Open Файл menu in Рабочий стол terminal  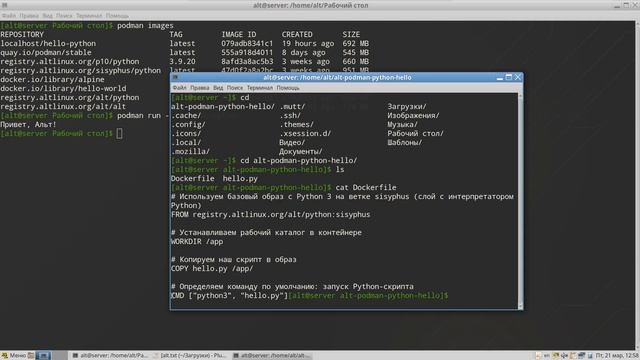9,16
